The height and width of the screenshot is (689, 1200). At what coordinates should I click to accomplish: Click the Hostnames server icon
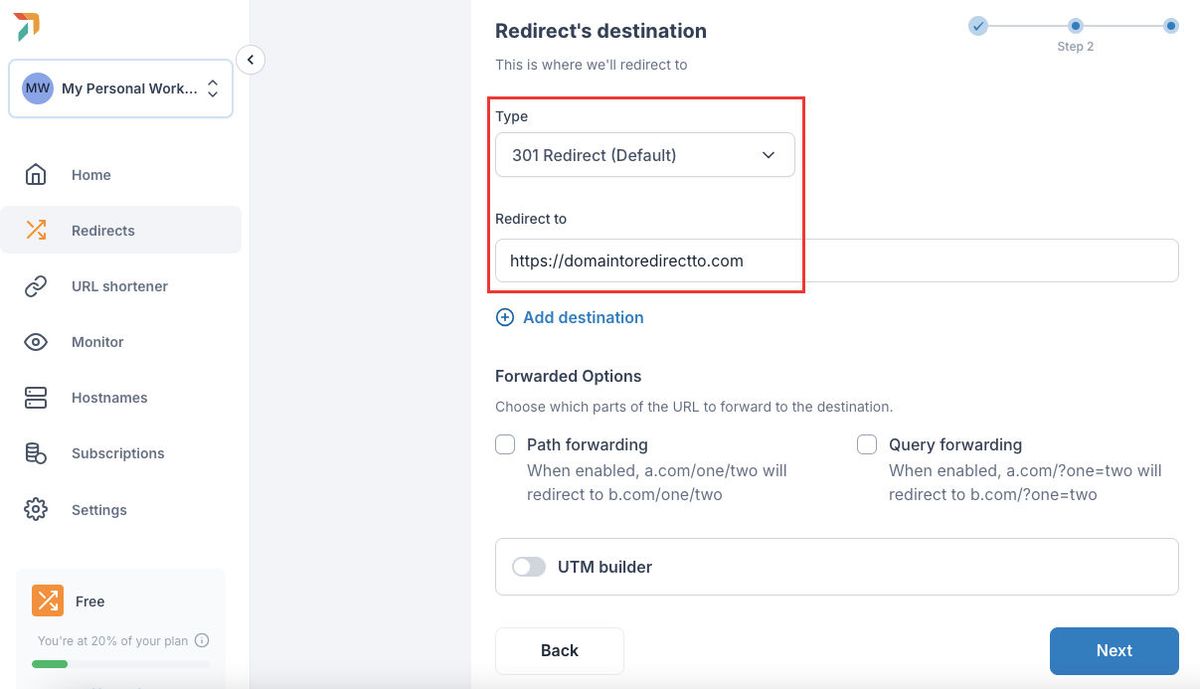coord(36,398)
